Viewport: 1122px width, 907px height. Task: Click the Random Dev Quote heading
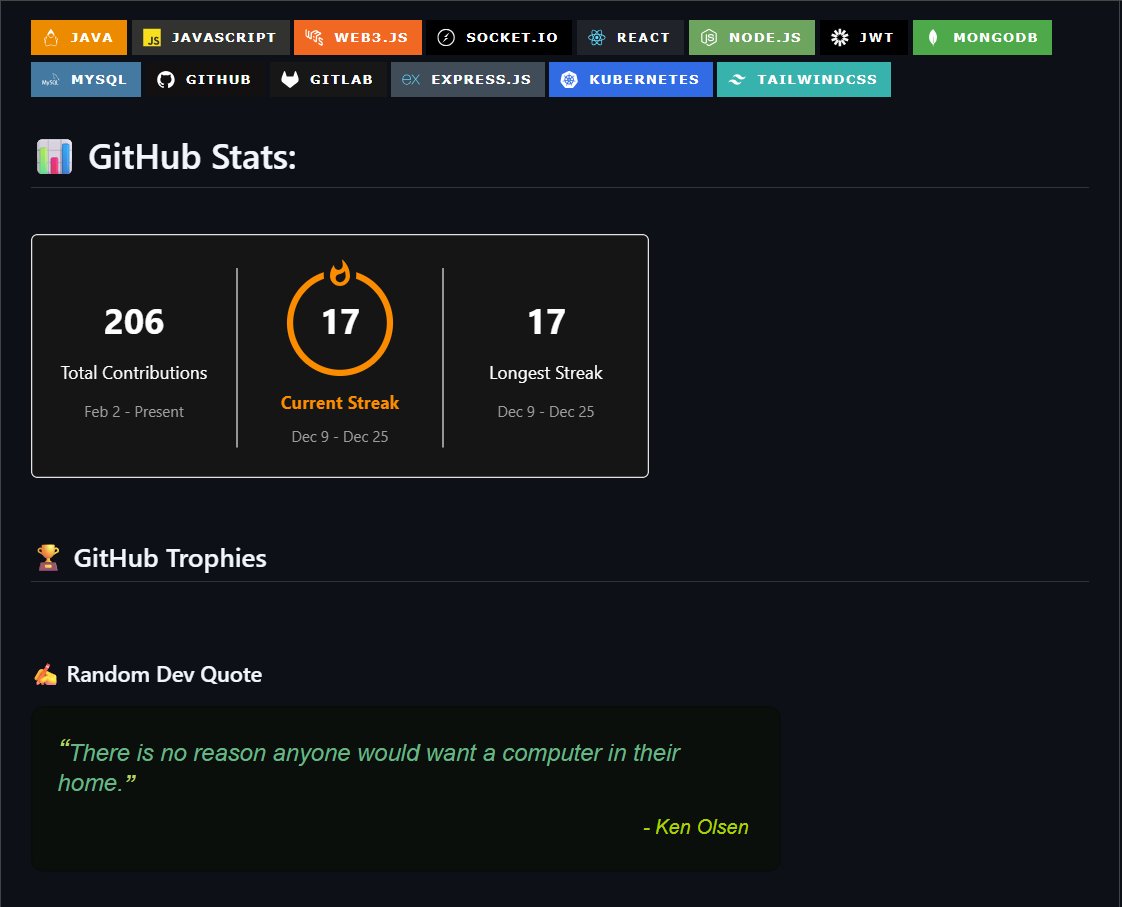click(x=164, y=675)
